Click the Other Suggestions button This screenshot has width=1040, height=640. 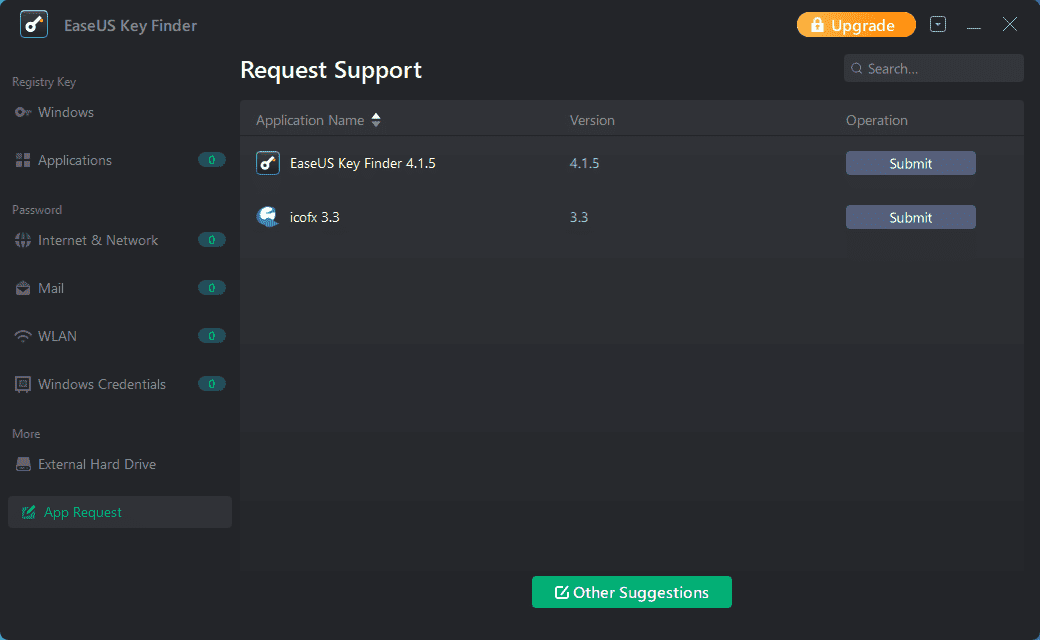(x=631, y=592)
